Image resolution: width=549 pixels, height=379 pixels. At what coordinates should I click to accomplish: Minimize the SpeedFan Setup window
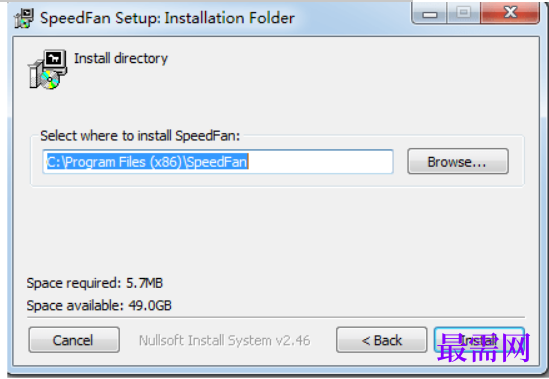[430, 13]
